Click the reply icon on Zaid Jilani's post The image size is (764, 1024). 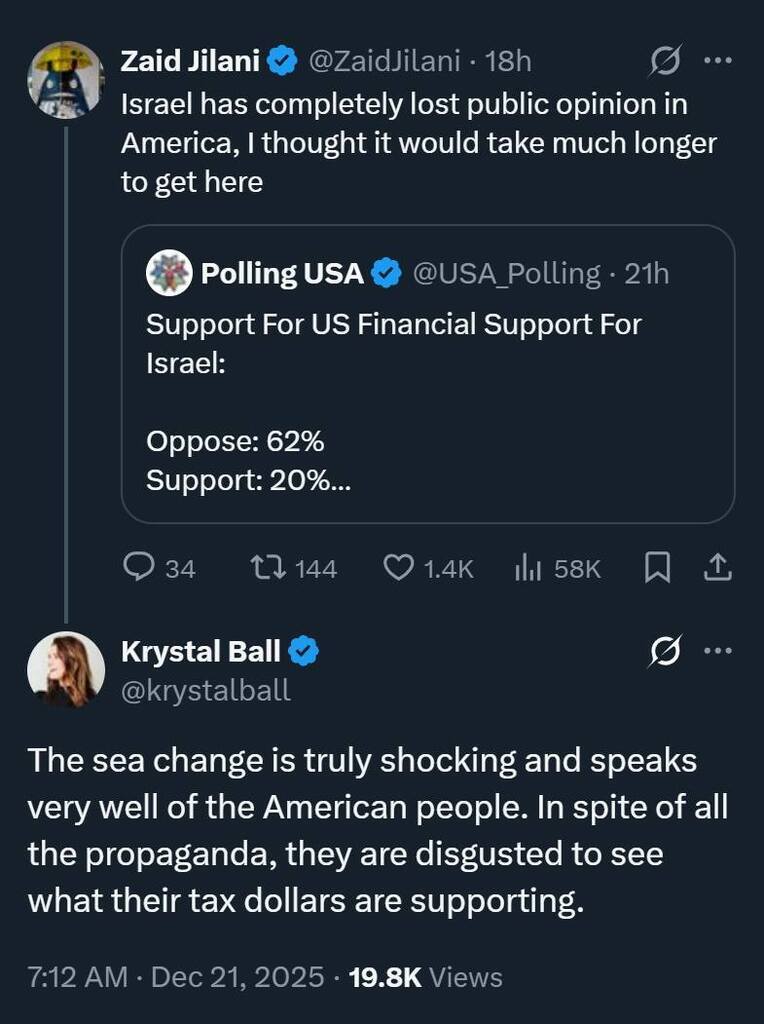pos(137,568)
